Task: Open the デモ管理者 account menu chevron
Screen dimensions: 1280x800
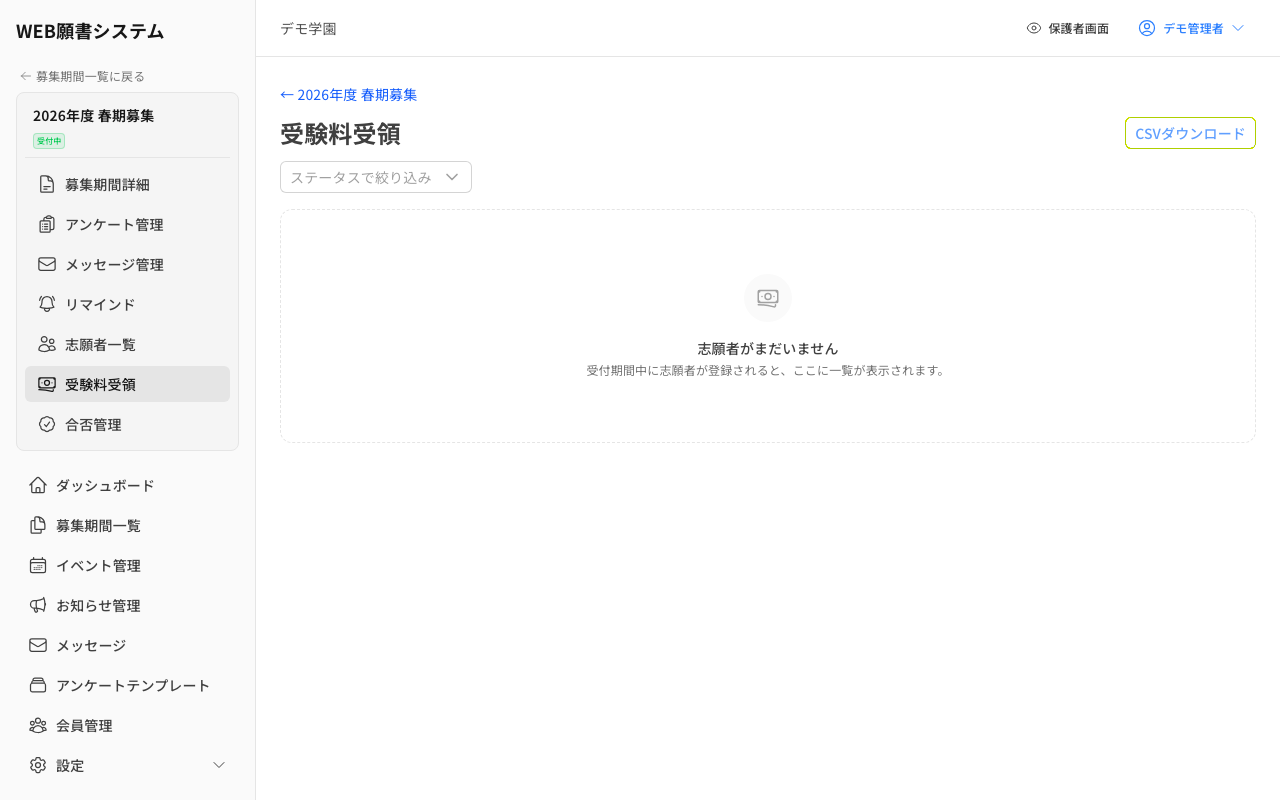Action: [1238, 28]
